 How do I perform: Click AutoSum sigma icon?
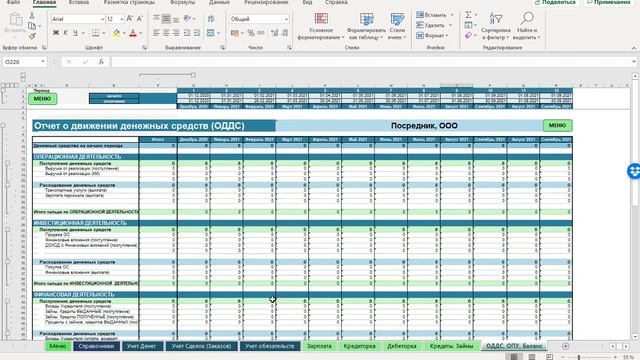(x=468, y=15)
